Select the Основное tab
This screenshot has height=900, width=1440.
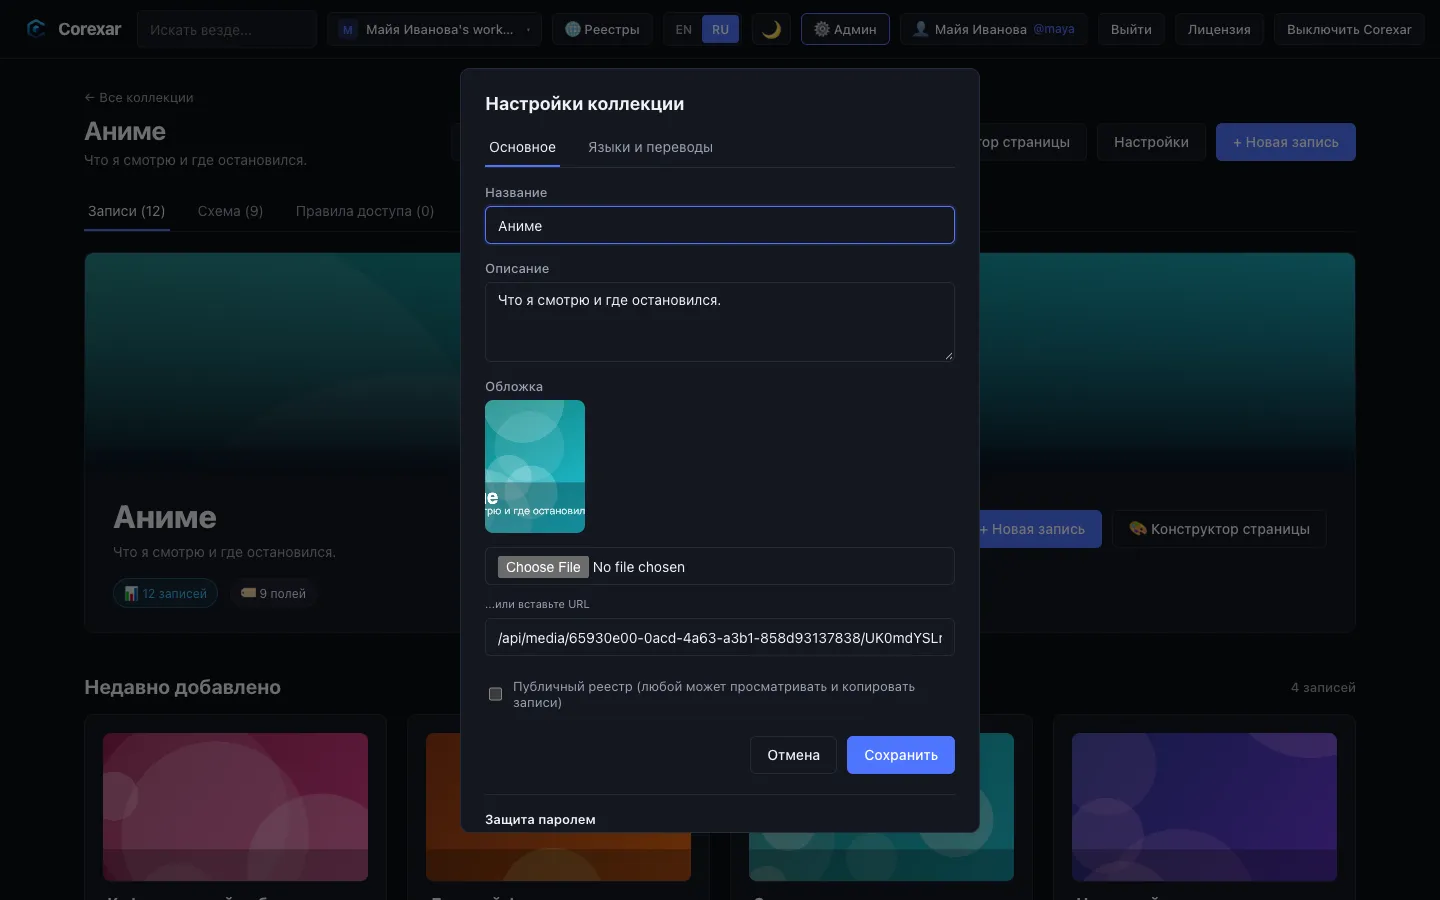click(522, 147)
